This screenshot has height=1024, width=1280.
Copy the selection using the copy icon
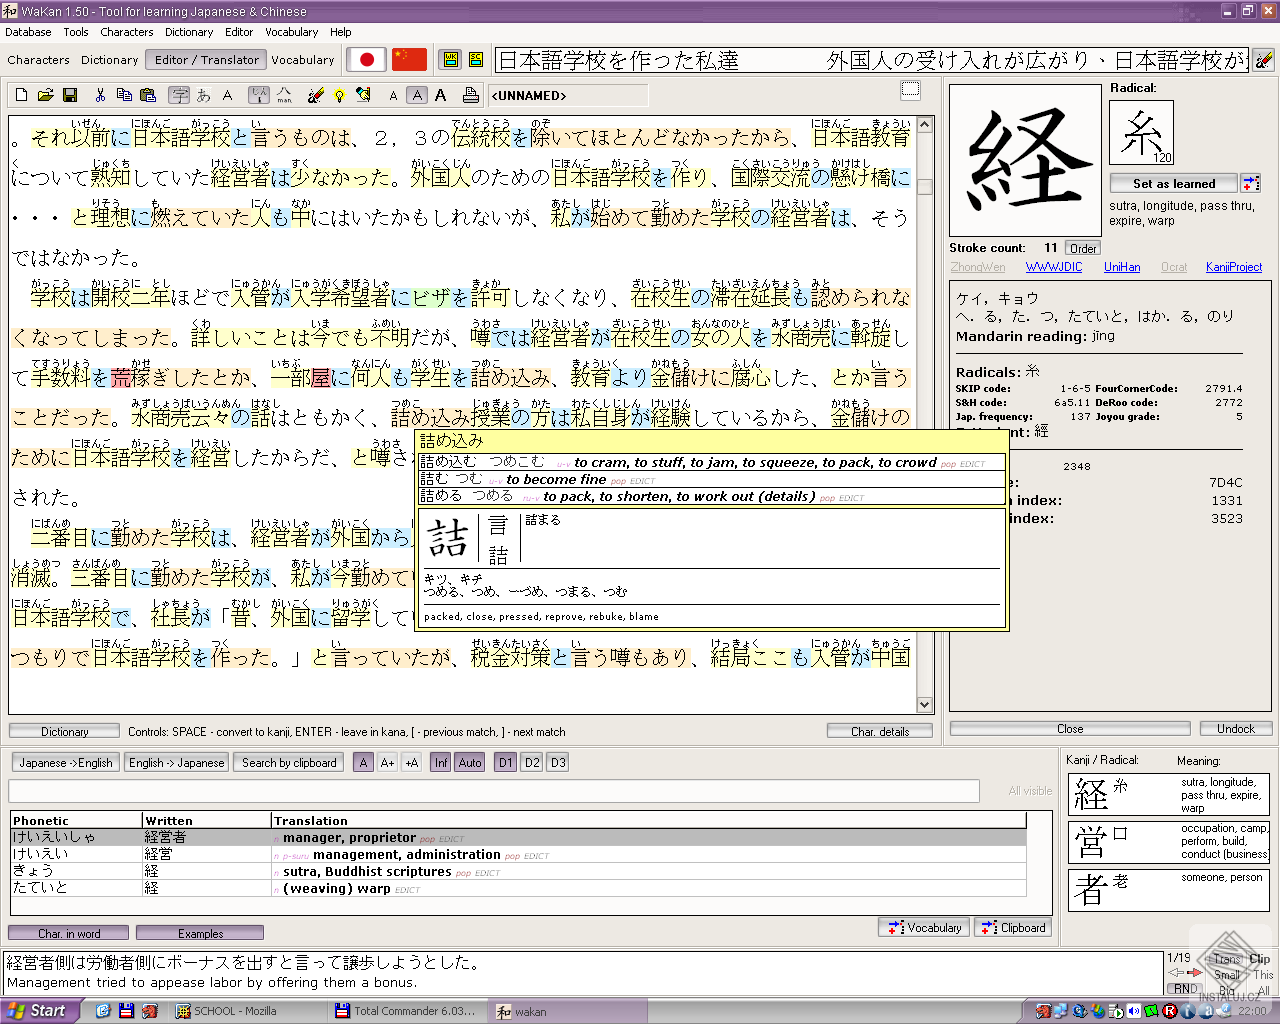(x=124, y=95)
